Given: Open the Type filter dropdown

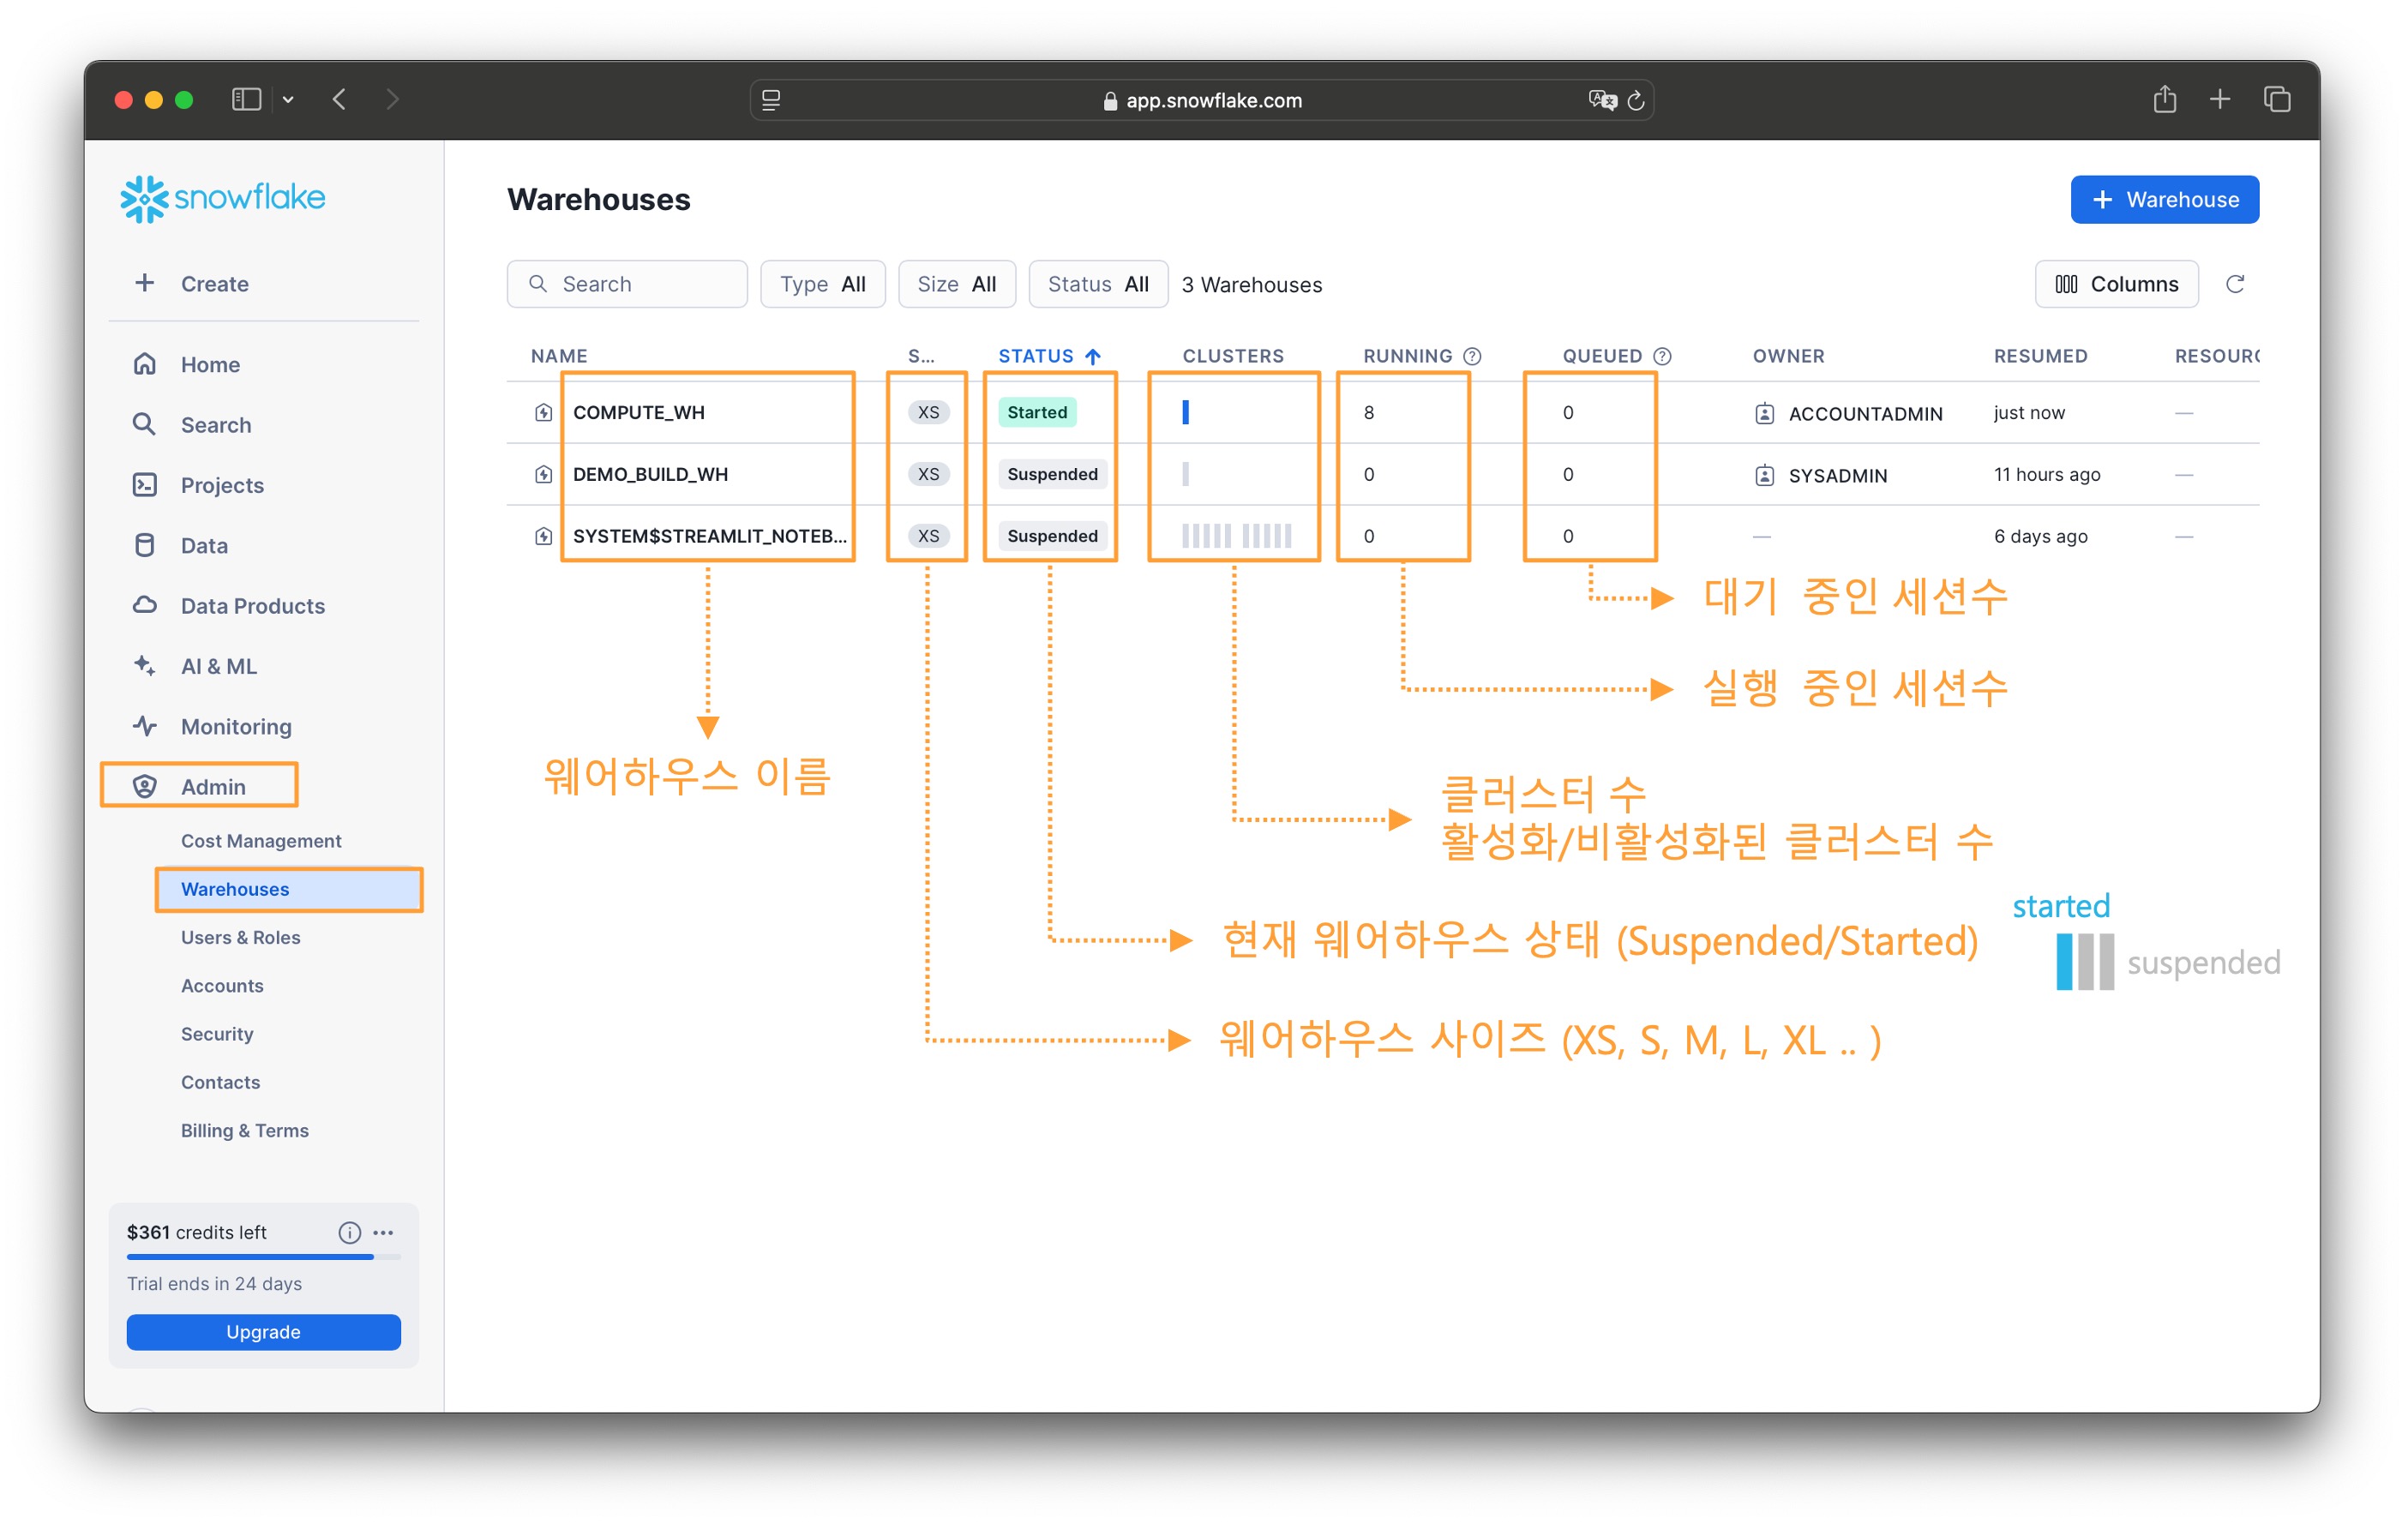Looking at the screenshot, I should click(822, 284).
